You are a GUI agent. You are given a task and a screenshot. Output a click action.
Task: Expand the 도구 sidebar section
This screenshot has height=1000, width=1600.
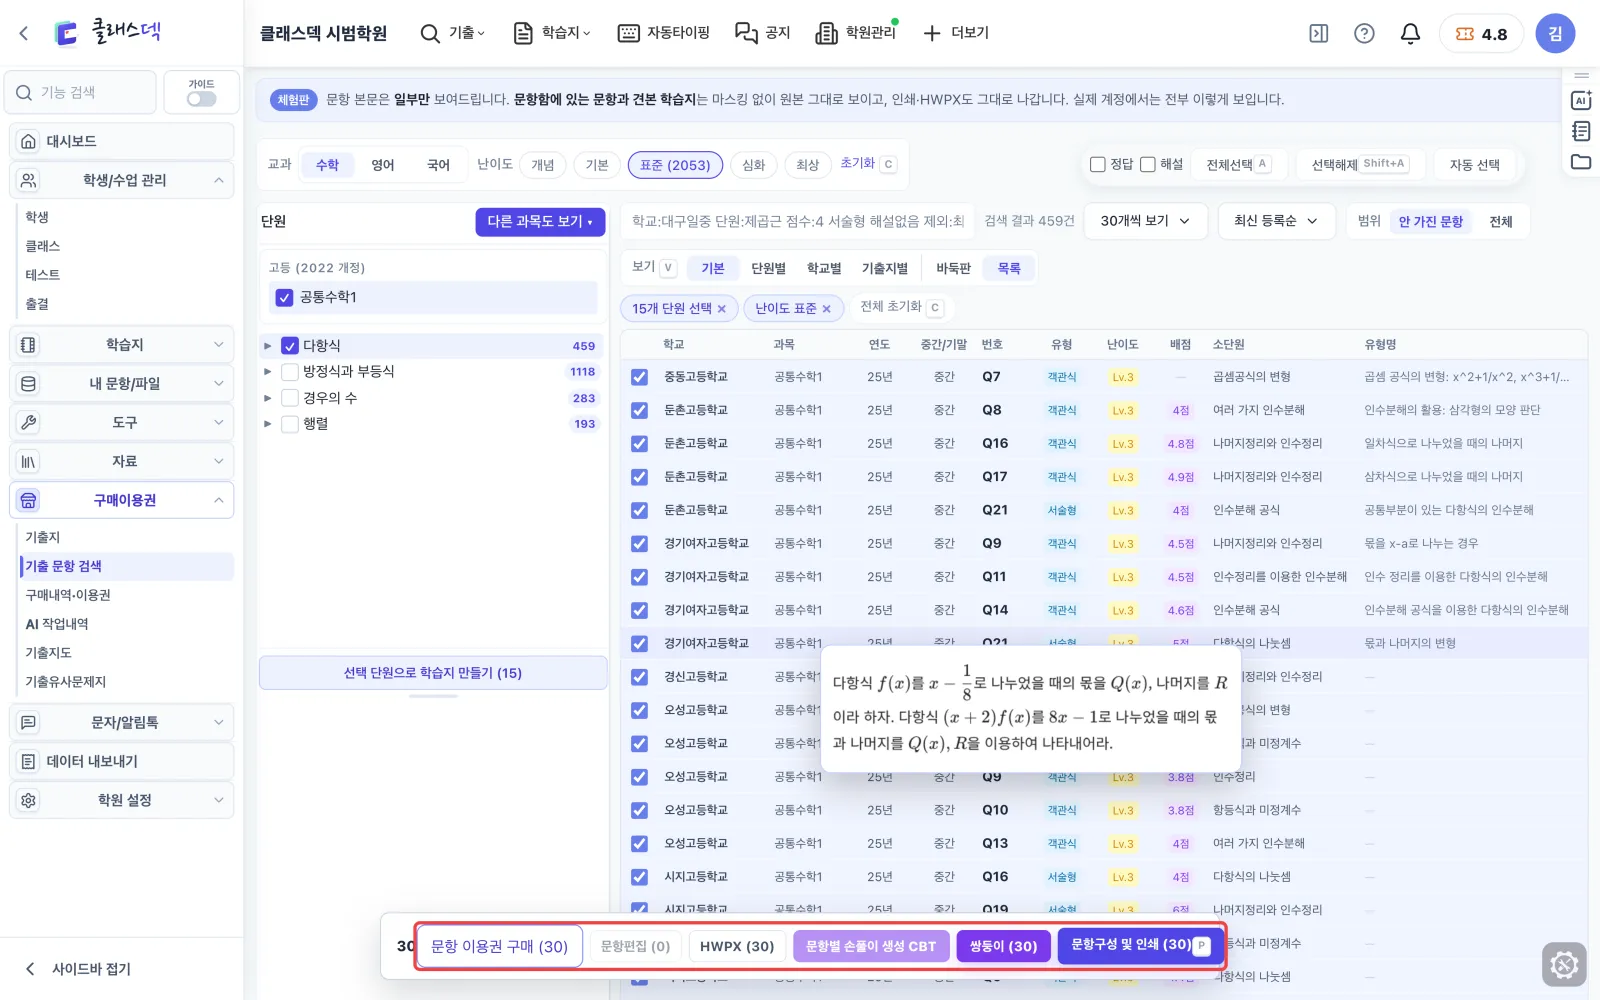point(122,422)
